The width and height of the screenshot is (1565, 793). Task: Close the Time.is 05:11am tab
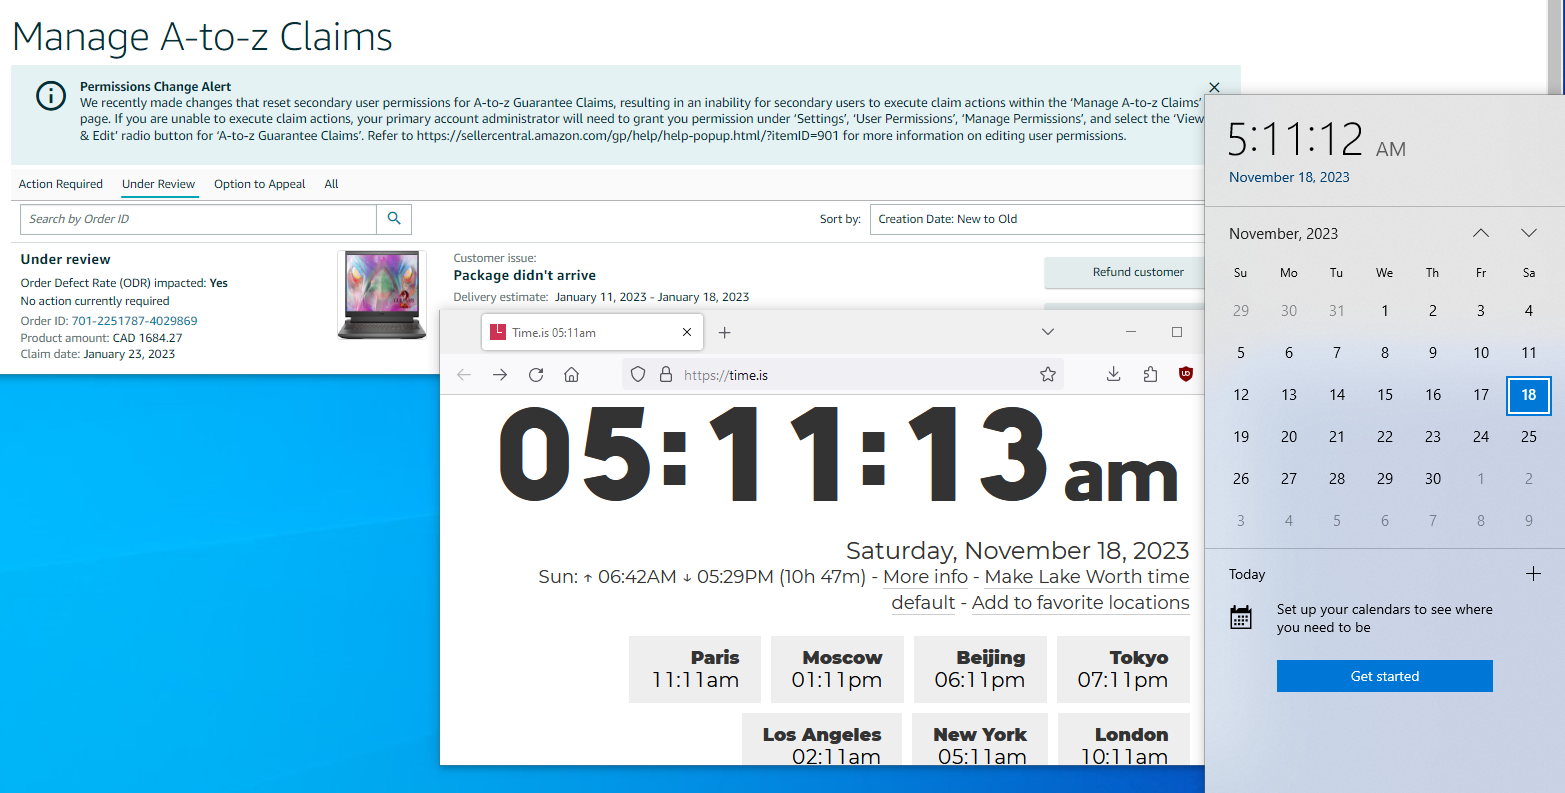point(687,332)
